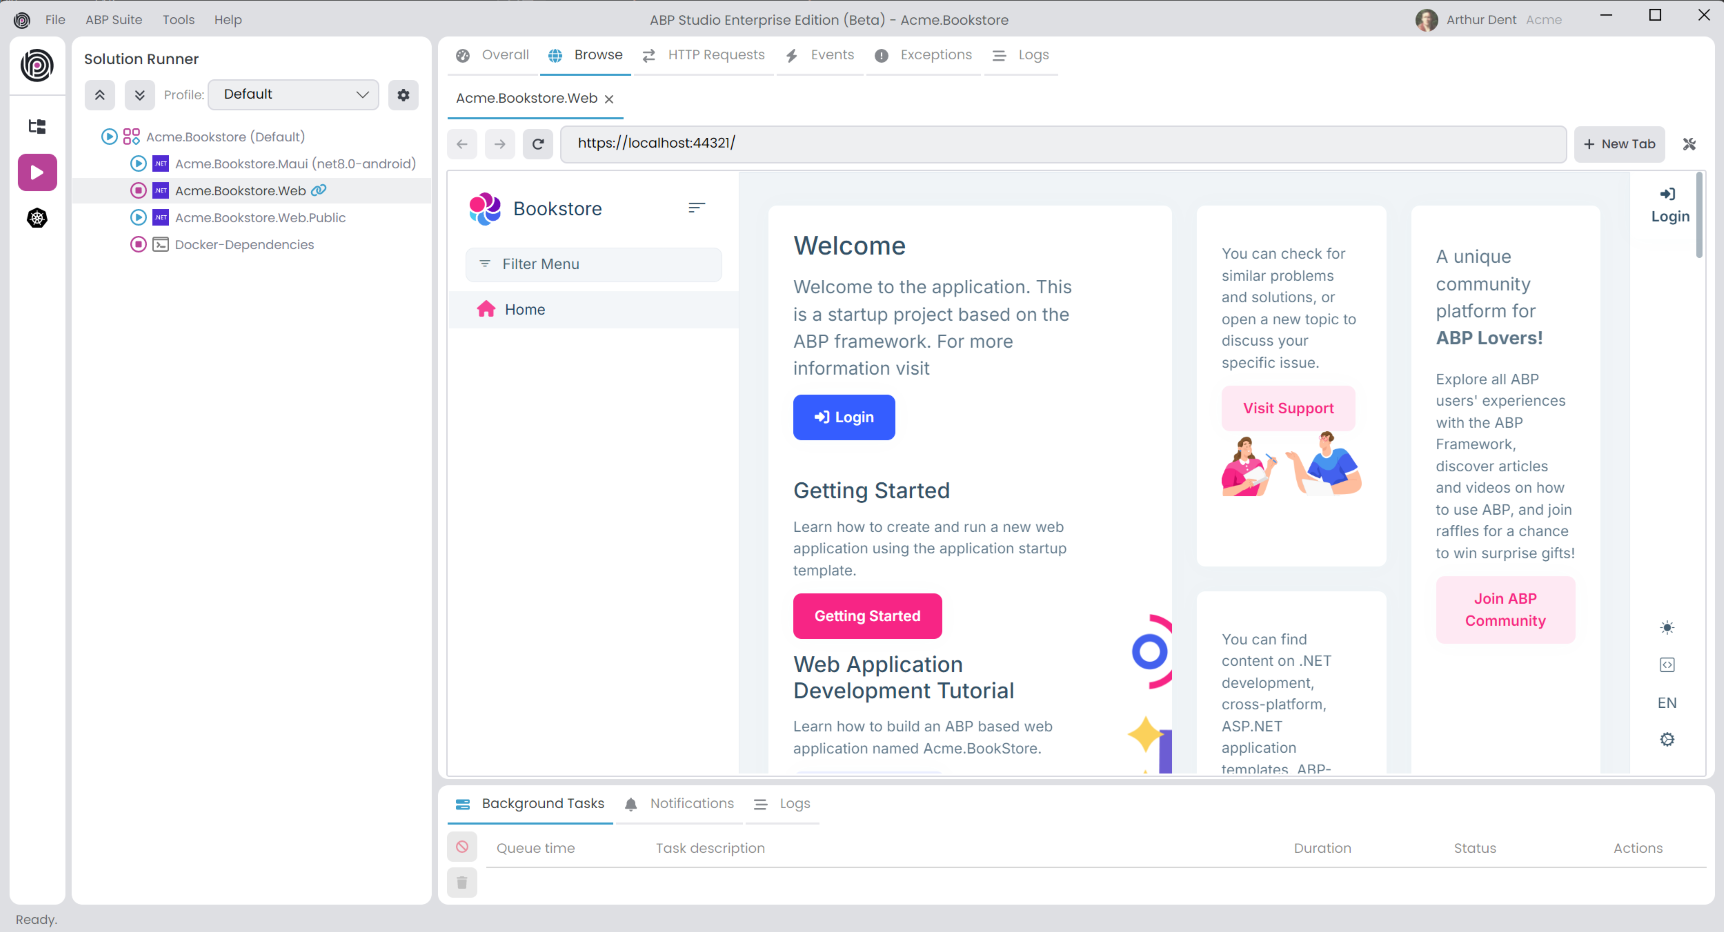Switch to the Overall tab
Image resolution: width=1724 pixels, height=932 pixels.
coord(493,55)
